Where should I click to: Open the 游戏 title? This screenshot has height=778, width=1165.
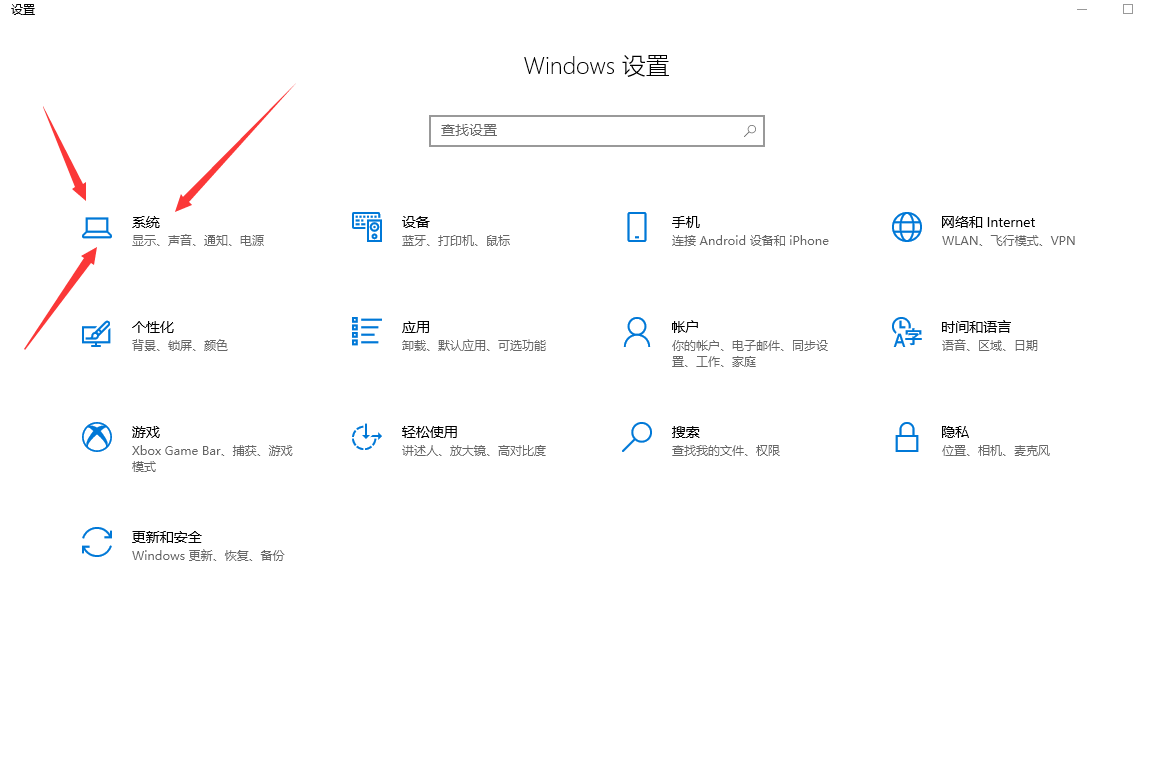146,432
